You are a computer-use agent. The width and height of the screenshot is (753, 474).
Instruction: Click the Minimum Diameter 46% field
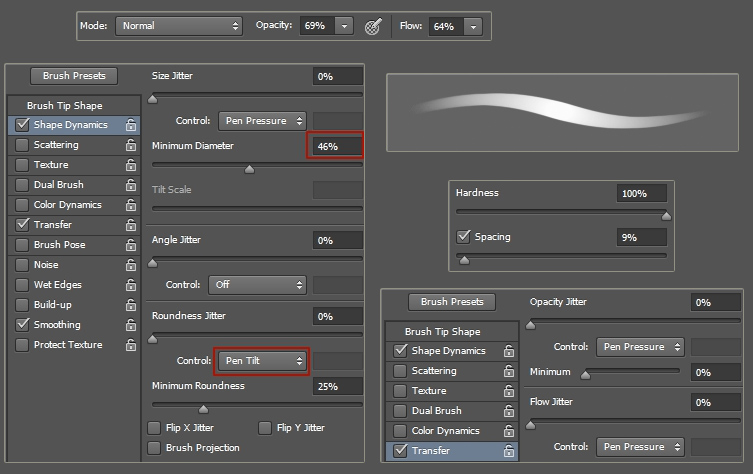tap(338, 146)
